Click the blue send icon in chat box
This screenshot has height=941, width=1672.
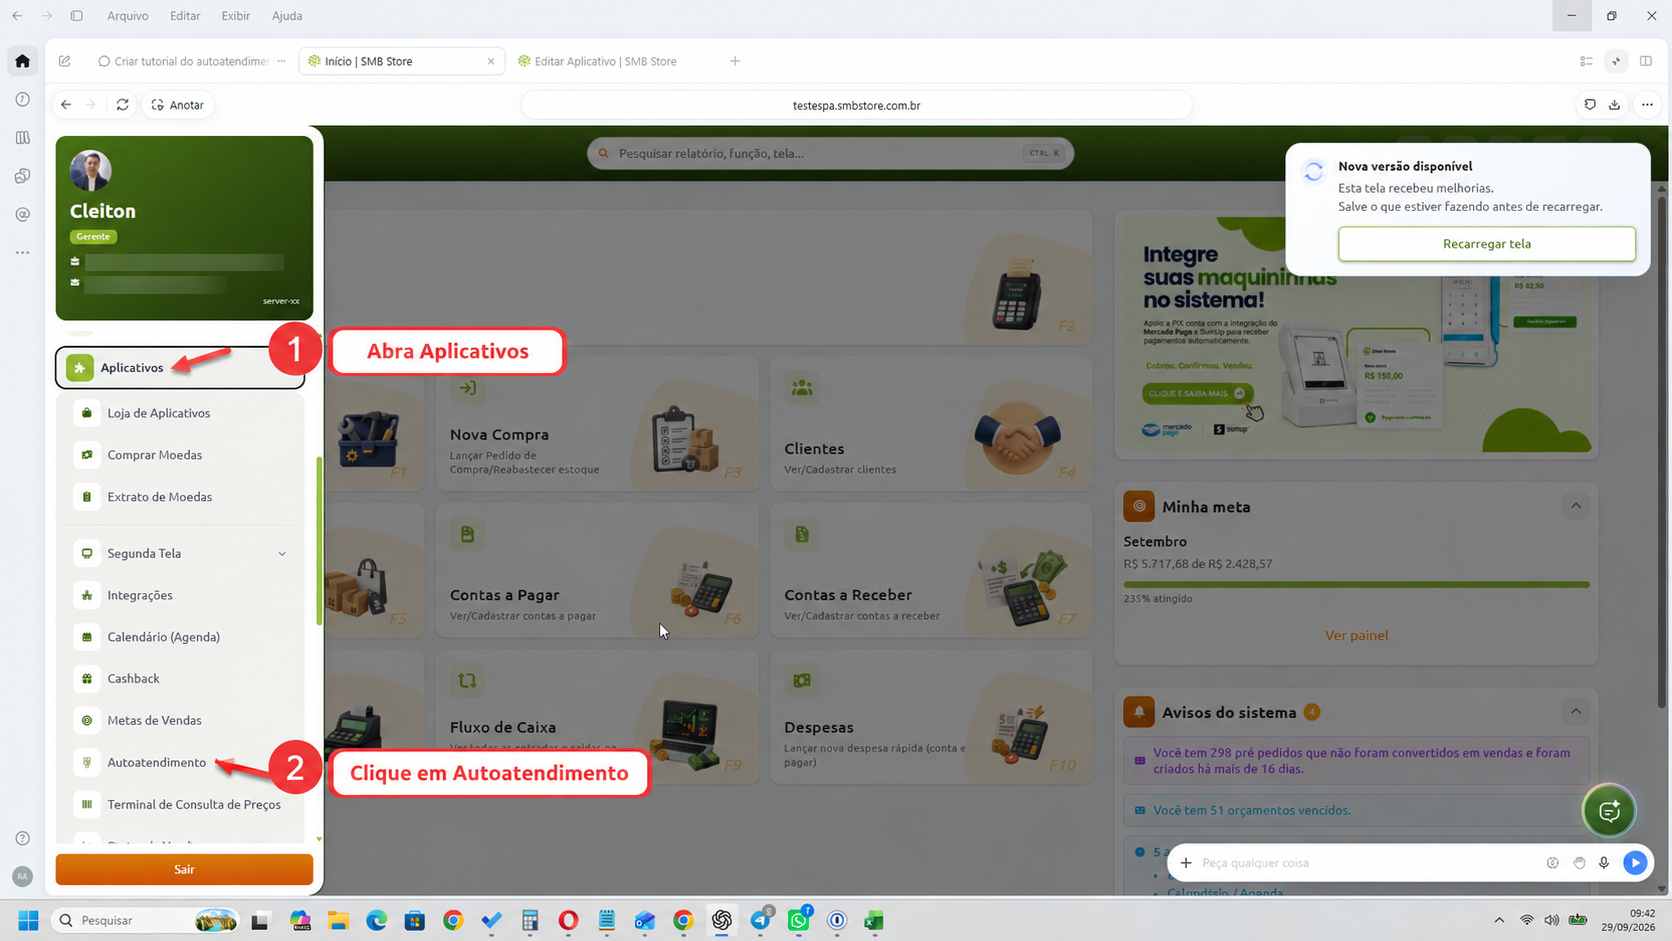(1635, 863)
